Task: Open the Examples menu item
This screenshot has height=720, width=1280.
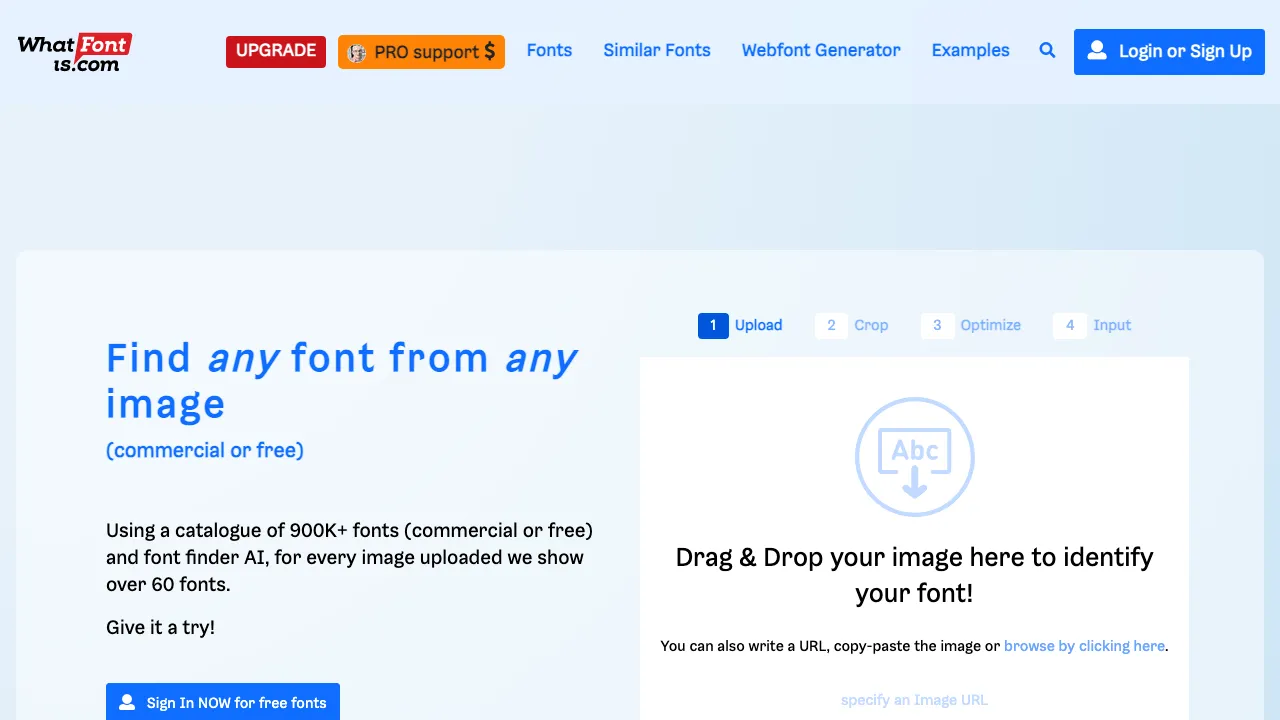Action: (970, 50)
